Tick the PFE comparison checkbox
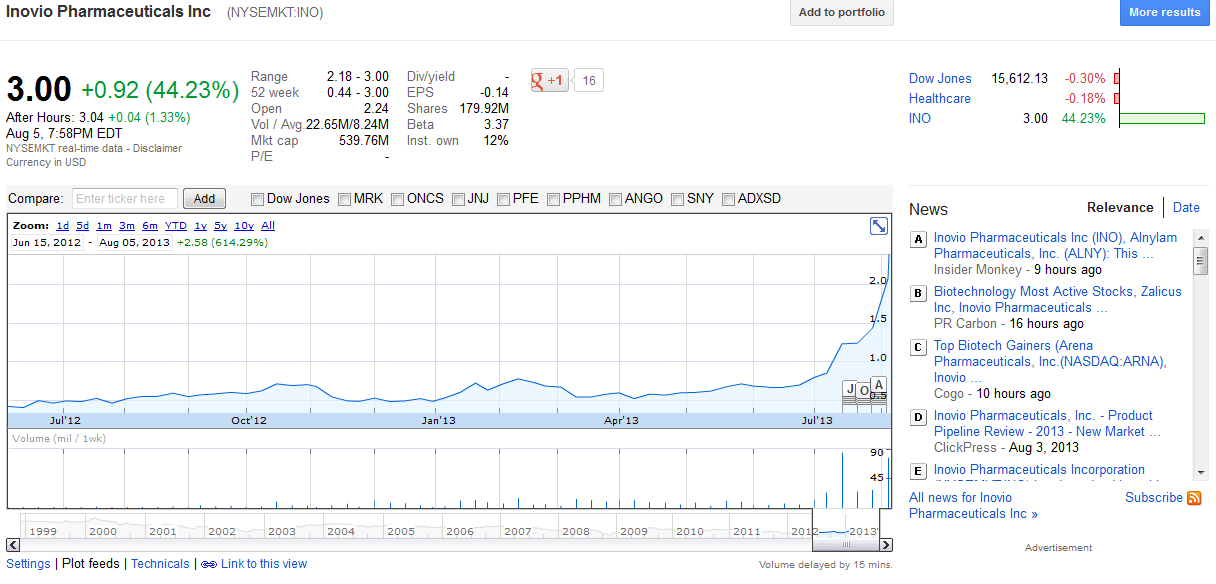 pos(504,199)
